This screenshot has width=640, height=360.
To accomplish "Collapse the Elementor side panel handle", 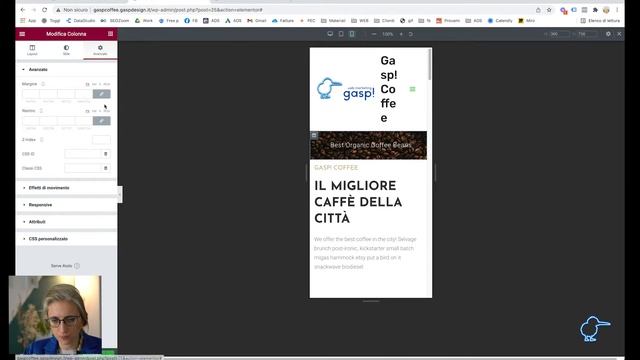I will coord(120,195).
